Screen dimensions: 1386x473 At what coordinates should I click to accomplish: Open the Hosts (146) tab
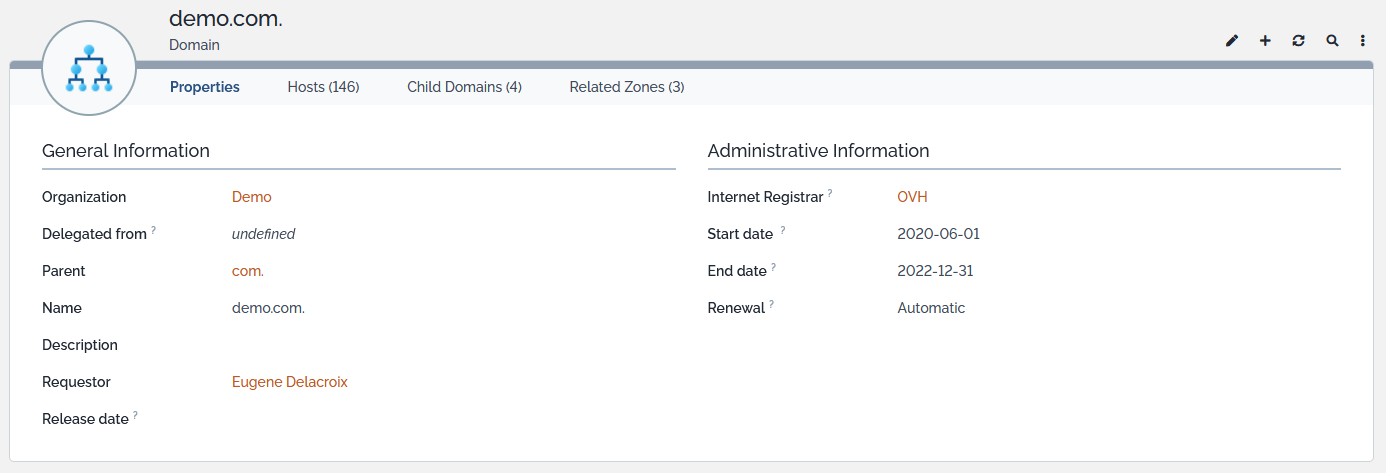pos(323,87)
